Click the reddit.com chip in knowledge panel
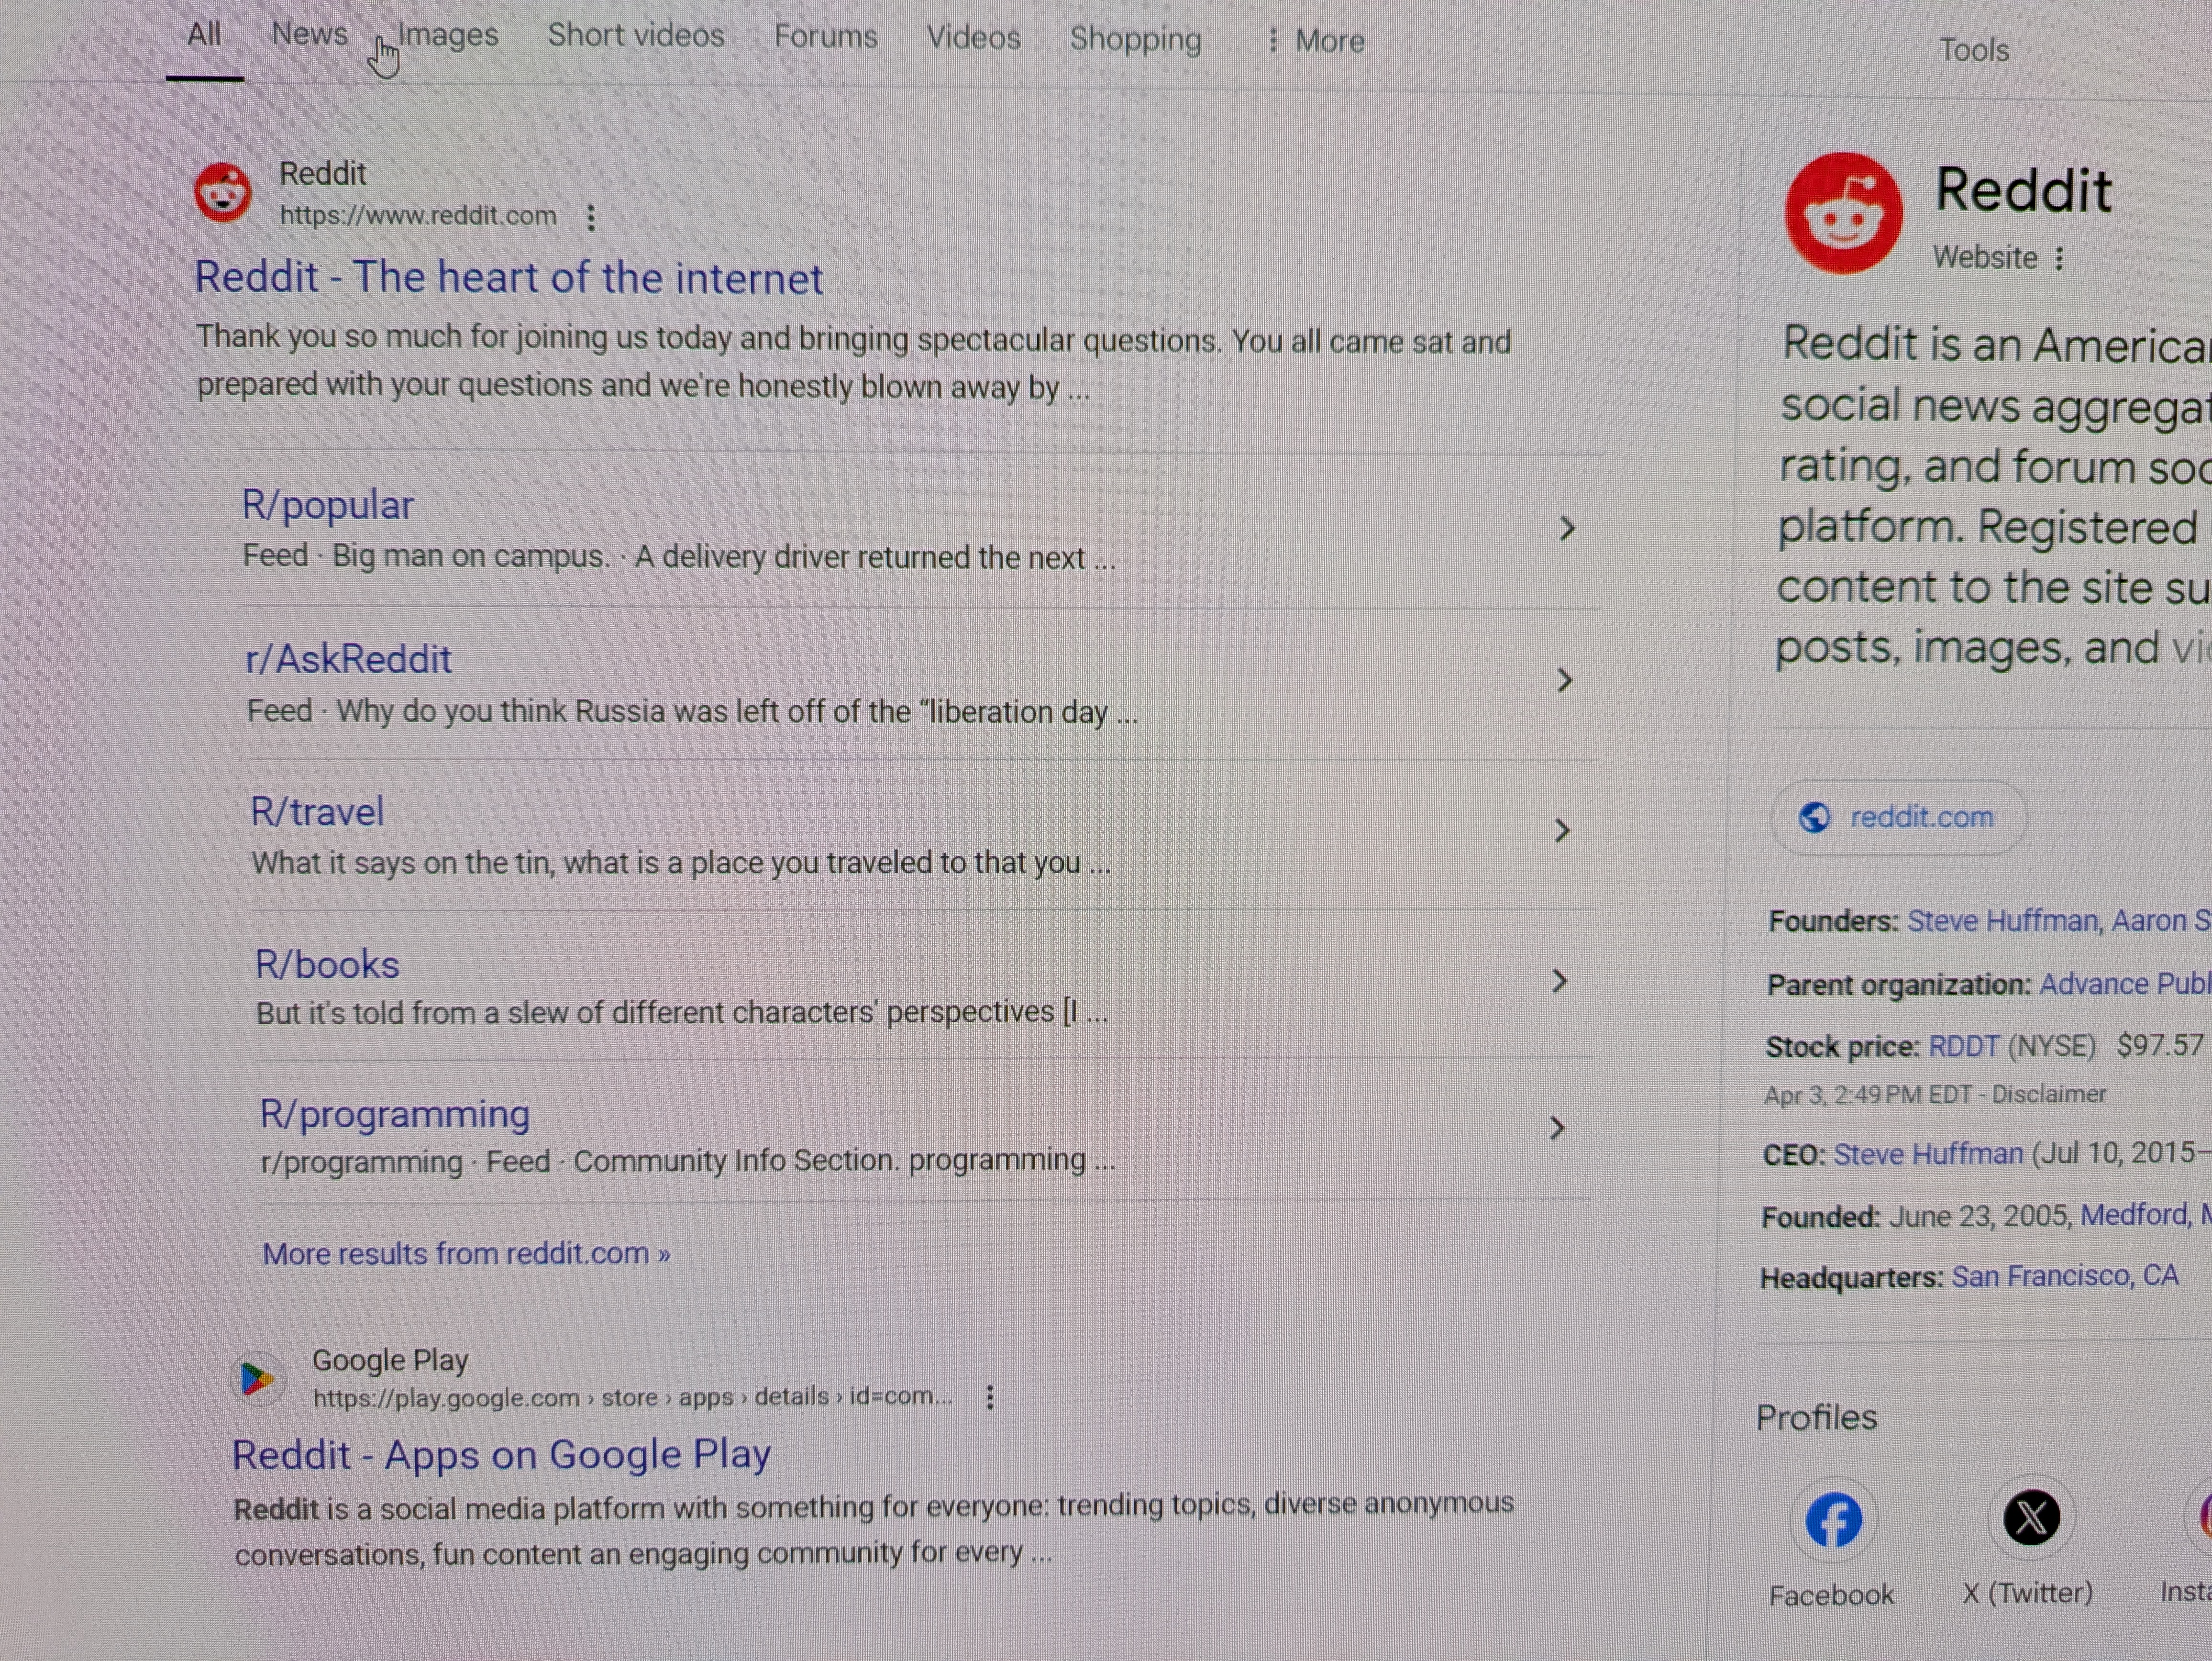The height and width of the screenshot is (1661, 2212). 1898,818
